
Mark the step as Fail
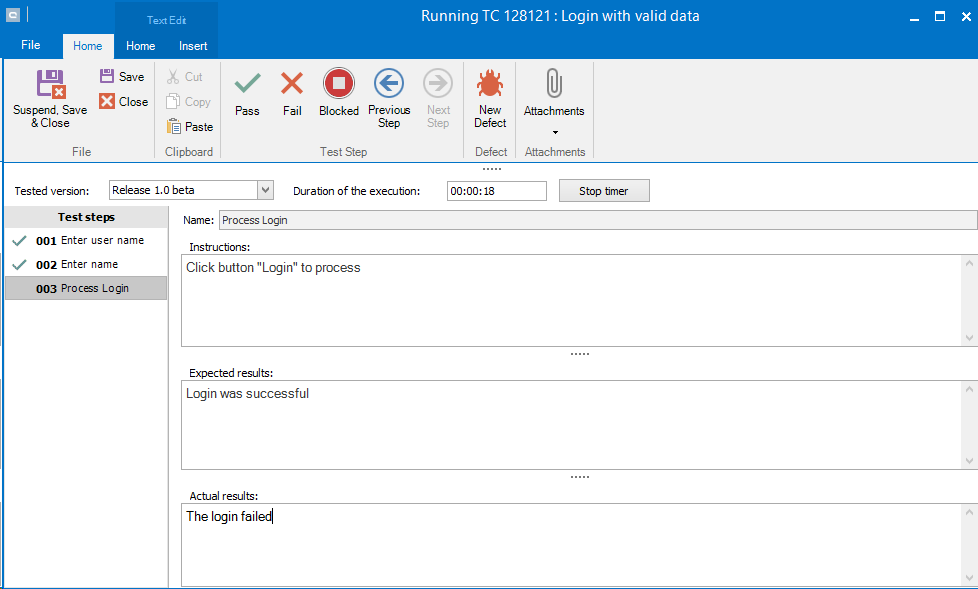[292, 84]
